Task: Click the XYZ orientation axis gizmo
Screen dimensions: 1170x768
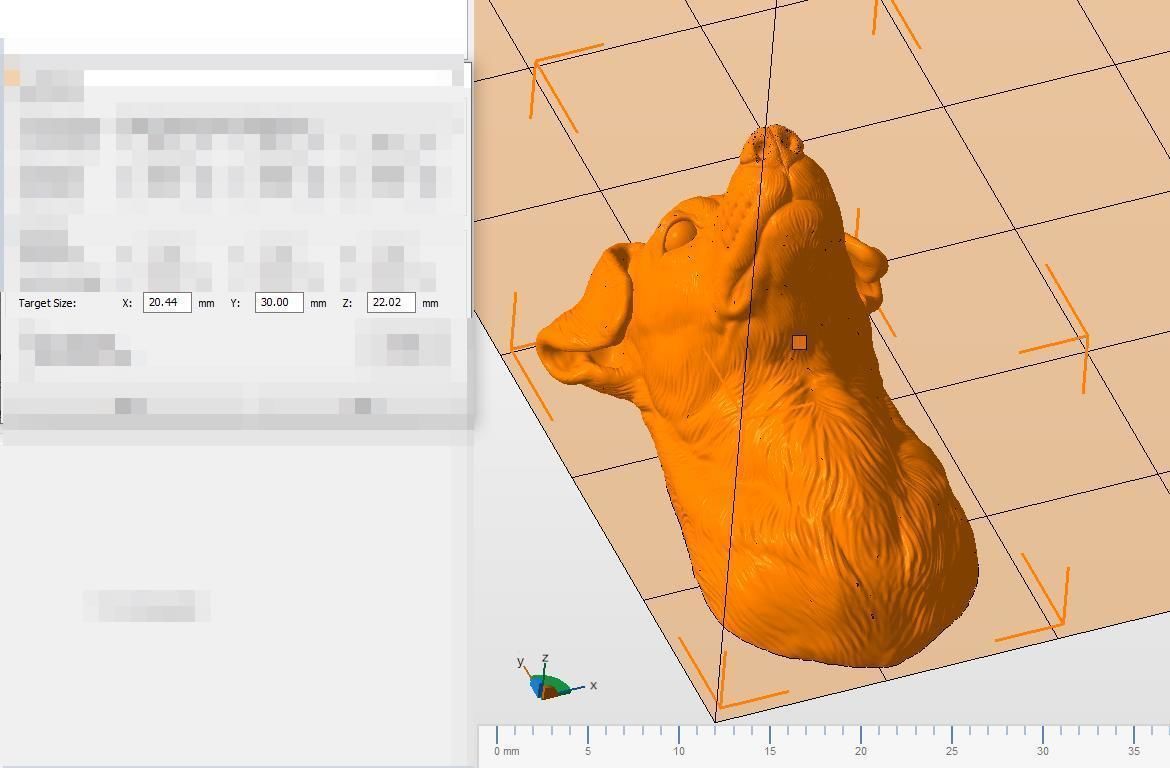Action: (x=556, y=678)
